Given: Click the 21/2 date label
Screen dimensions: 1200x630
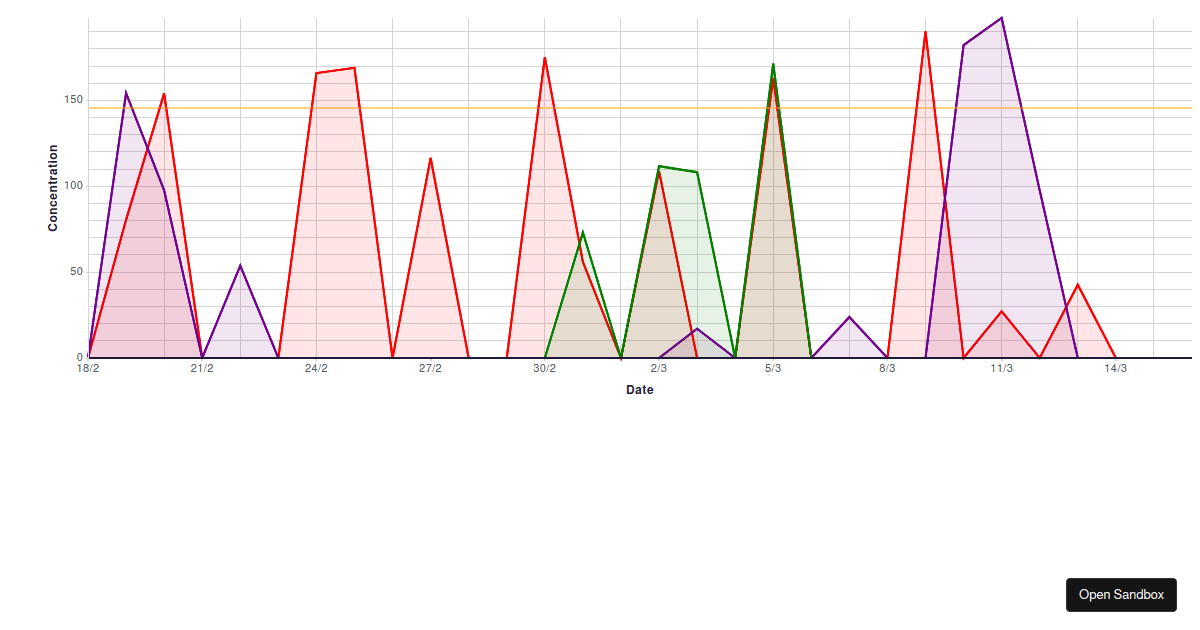Looking at the screenshot, I should [x=202, y=368].
